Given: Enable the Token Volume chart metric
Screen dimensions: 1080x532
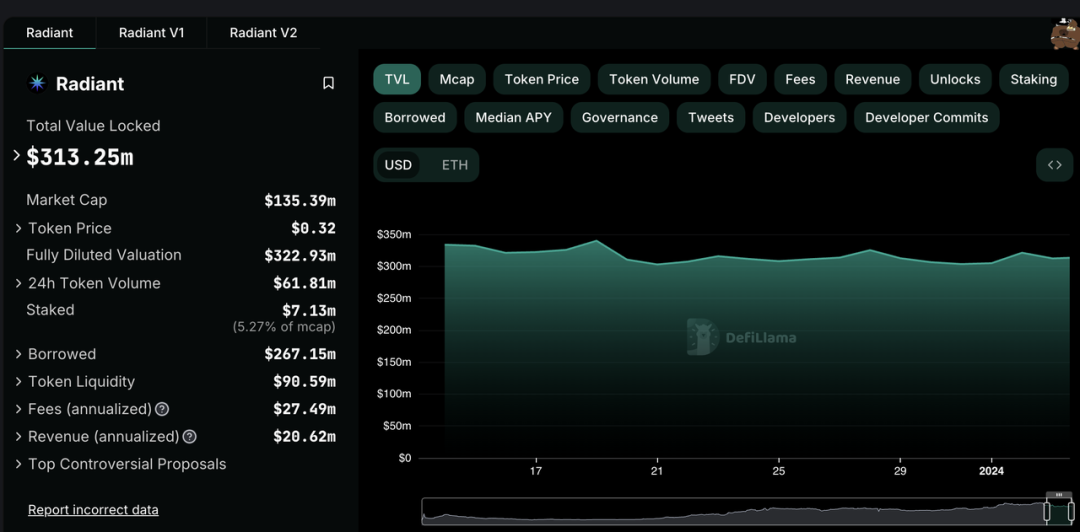Looking at the screenshot, I should (654, 79).
